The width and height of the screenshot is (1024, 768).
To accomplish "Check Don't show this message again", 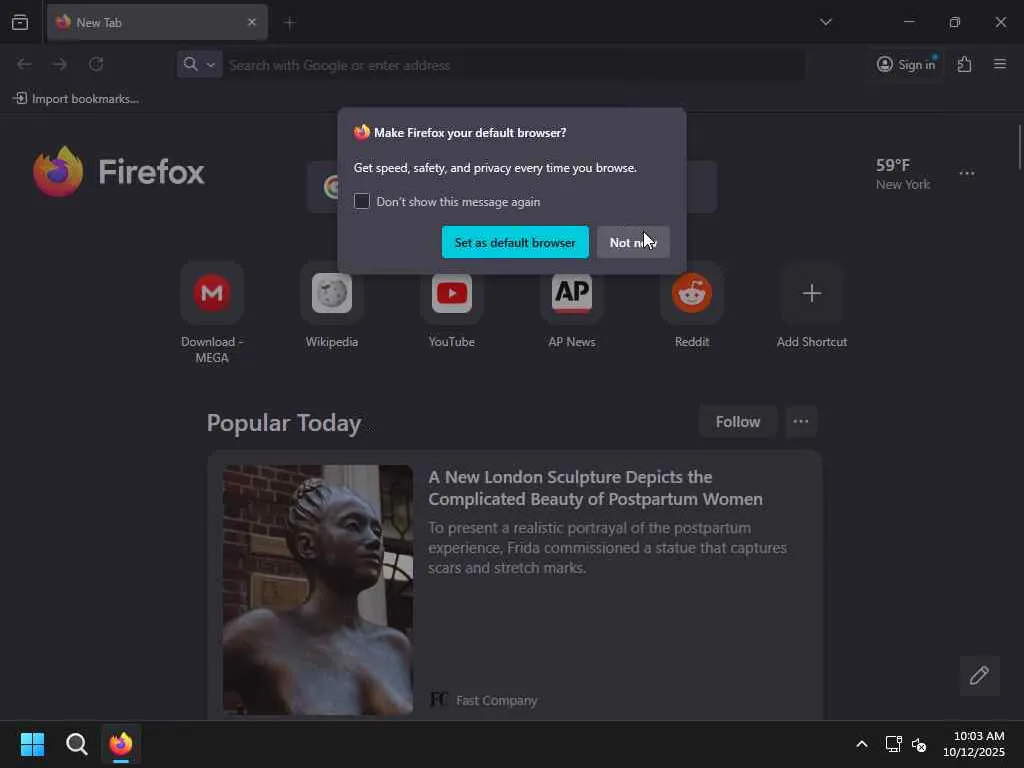I will (x=362, y=201).
